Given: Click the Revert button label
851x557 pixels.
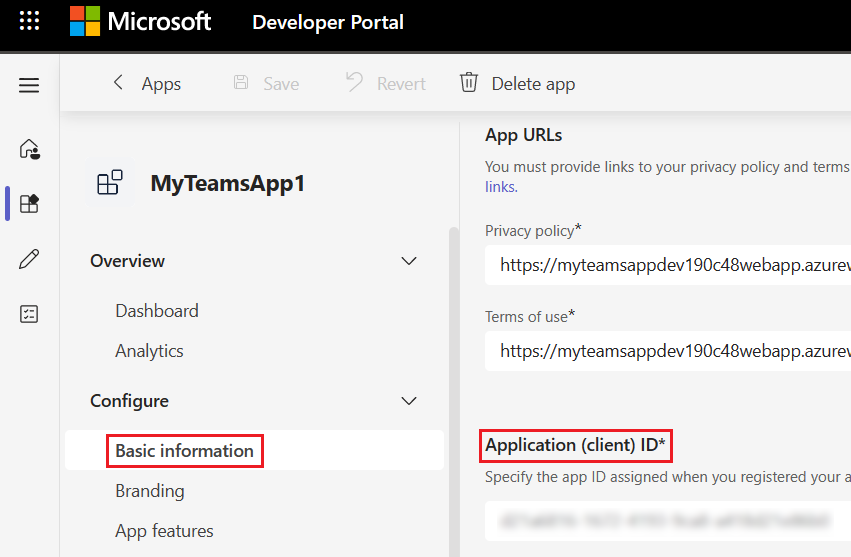Looking at the screenshot, I should (x=401, y=84).
